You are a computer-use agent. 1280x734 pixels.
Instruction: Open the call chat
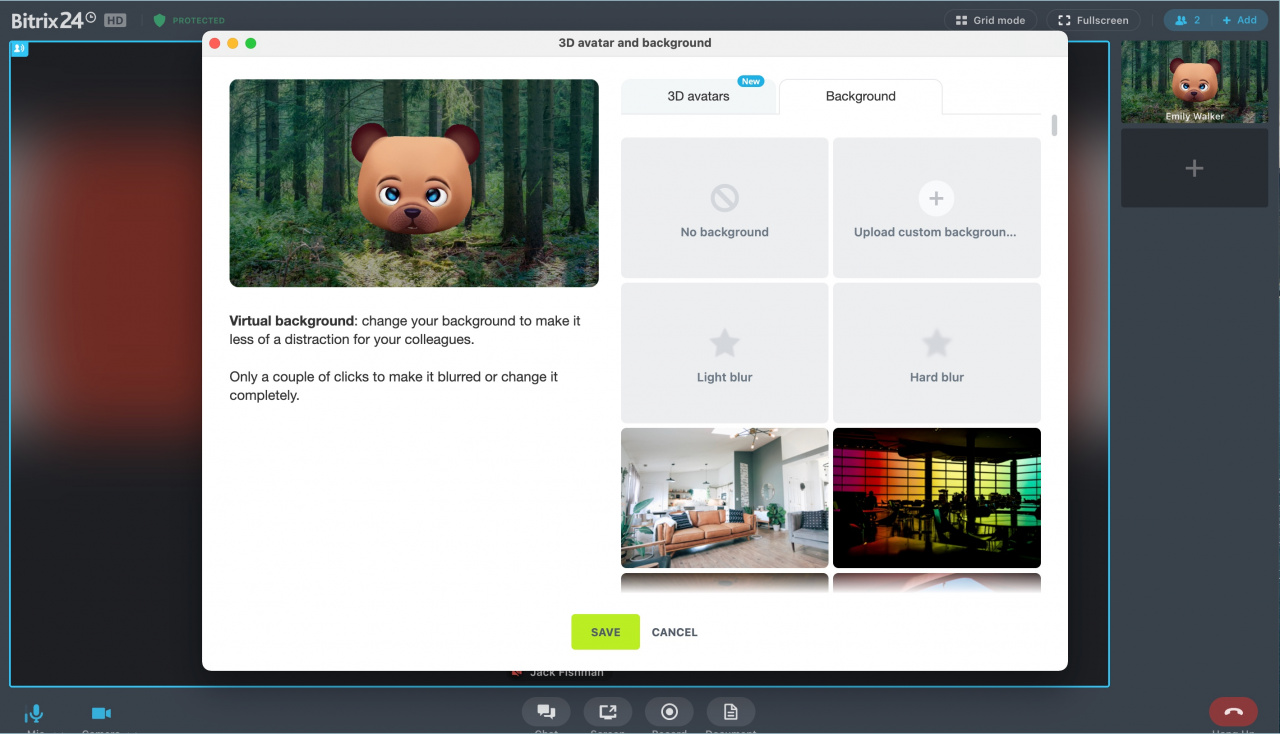[546, 712]
